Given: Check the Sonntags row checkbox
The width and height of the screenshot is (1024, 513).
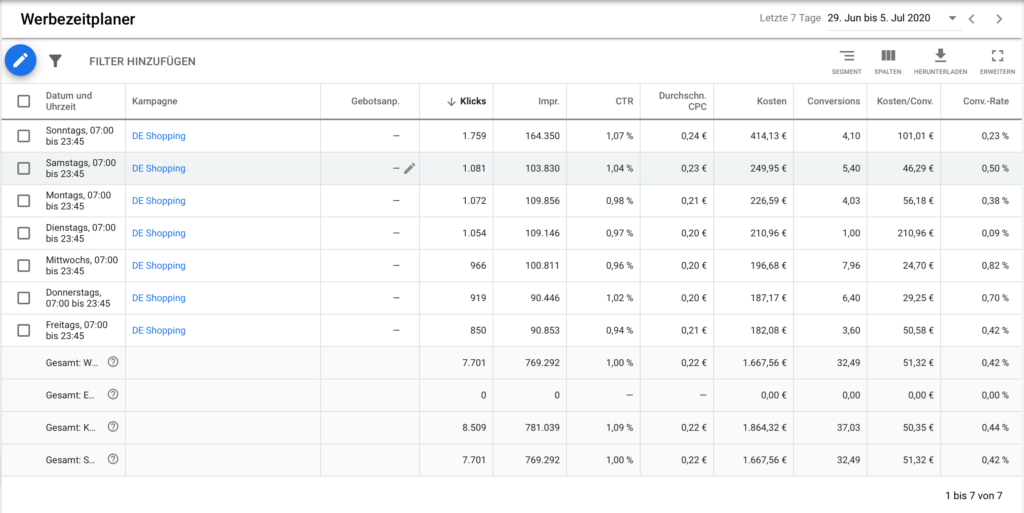Looking at the screenshot, I should click(24, 136).
